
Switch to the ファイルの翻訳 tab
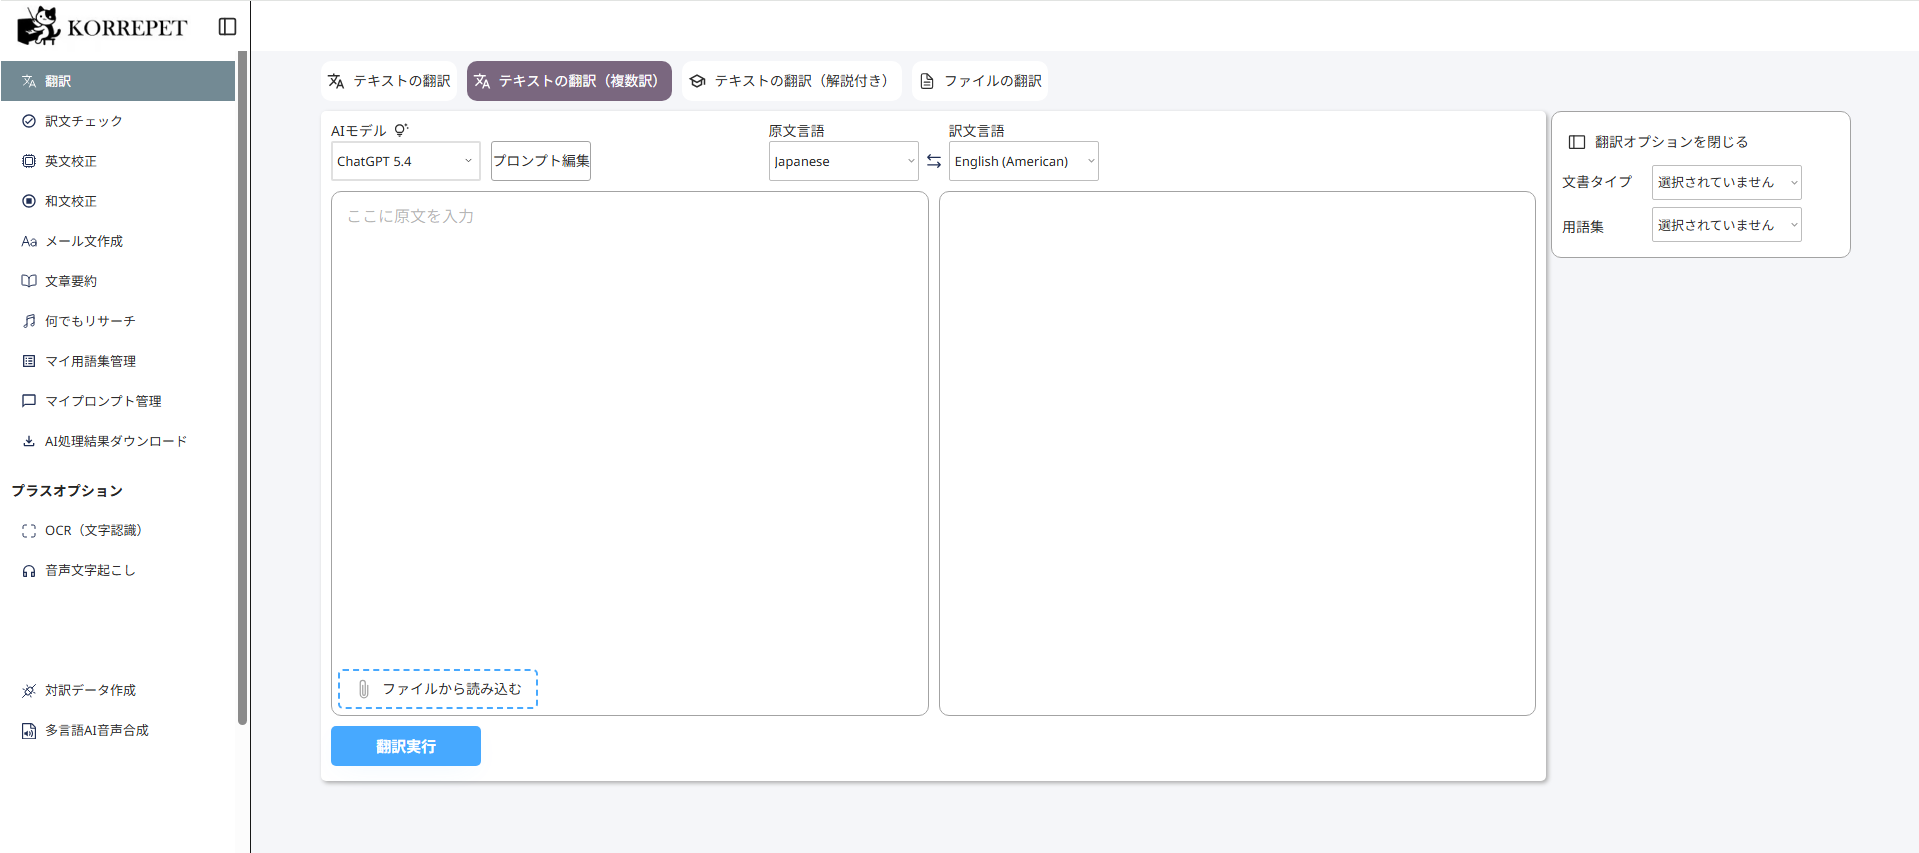tap(980, 81)
